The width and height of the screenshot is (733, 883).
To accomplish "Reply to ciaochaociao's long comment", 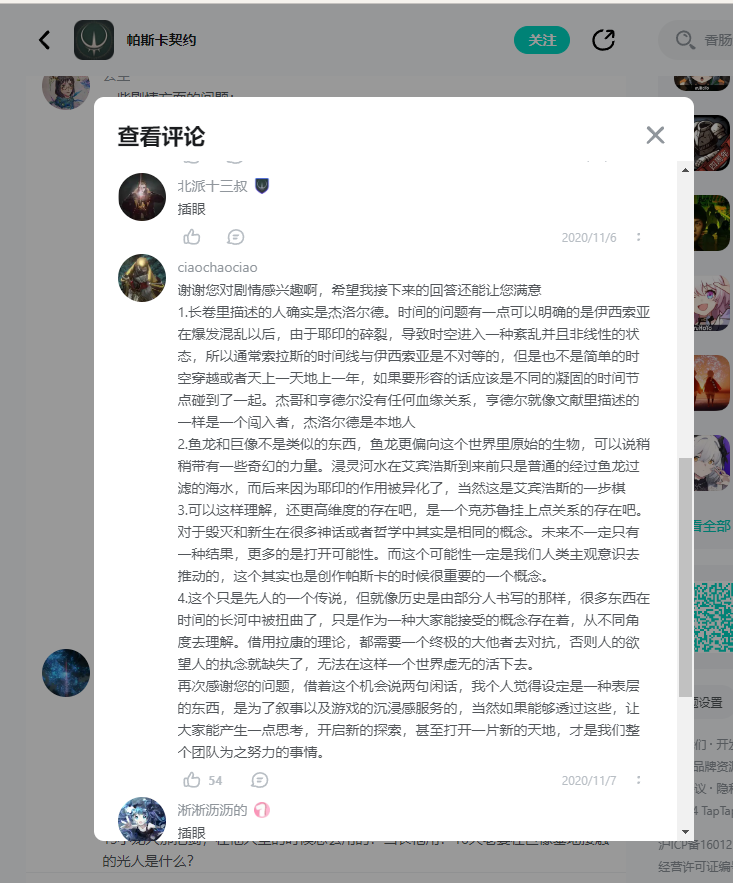I will [260, 780].
